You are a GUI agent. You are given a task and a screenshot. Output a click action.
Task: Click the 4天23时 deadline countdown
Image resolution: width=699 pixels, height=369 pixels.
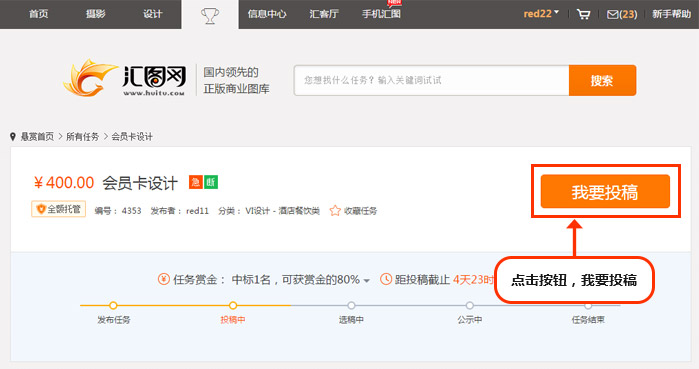[473, 279]
